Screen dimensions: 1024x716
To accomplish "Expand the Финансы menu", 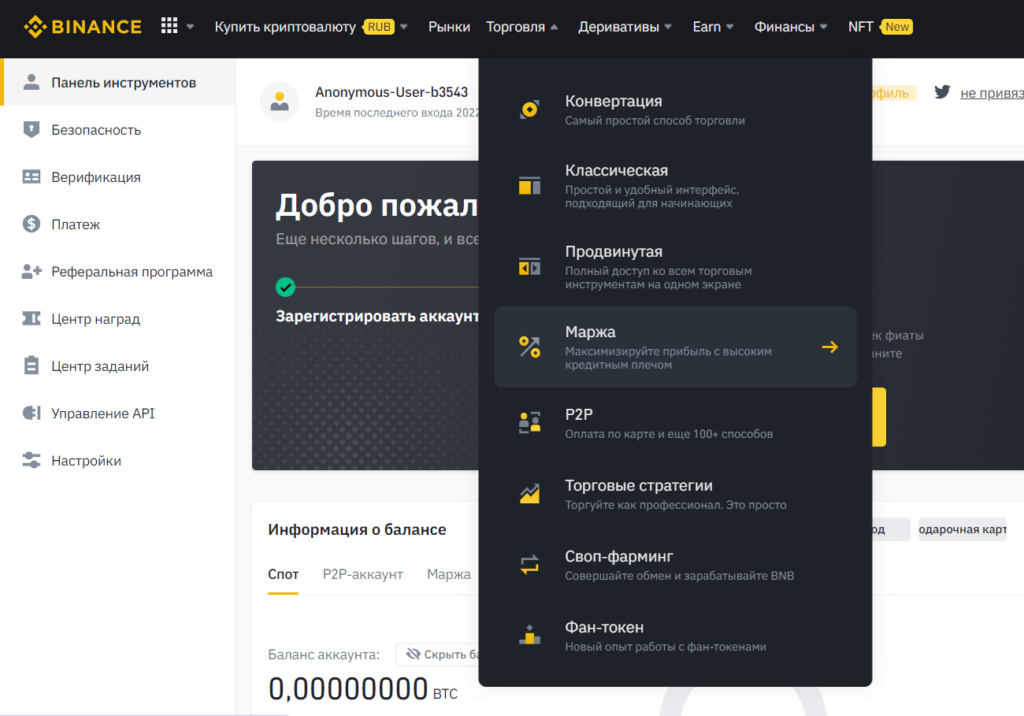I will pos(790,27).
